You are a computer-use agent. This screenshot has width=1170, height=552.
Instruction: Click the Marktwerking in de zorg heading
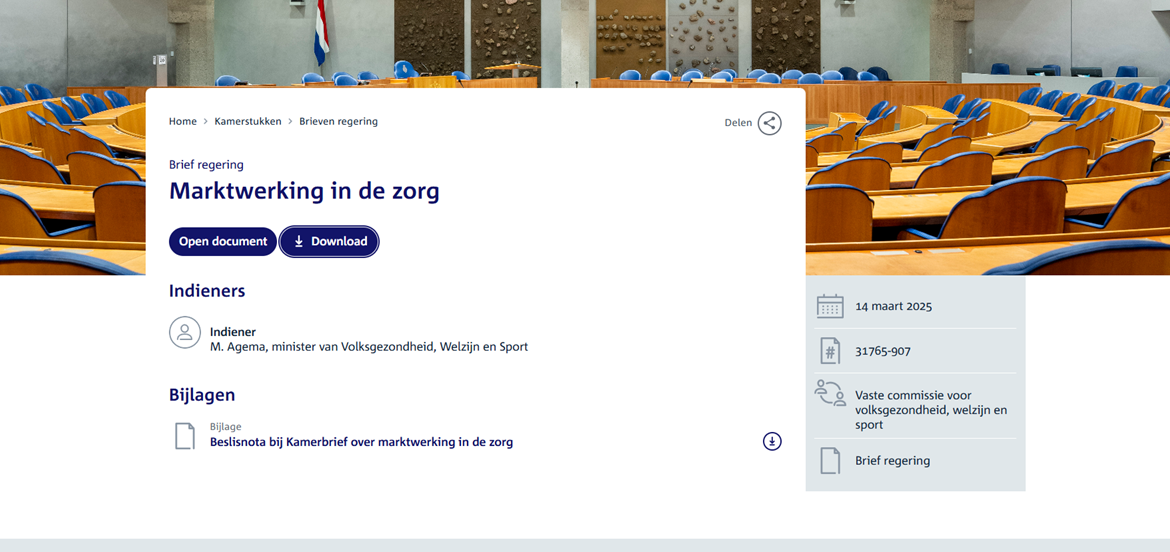coord(304,191)
